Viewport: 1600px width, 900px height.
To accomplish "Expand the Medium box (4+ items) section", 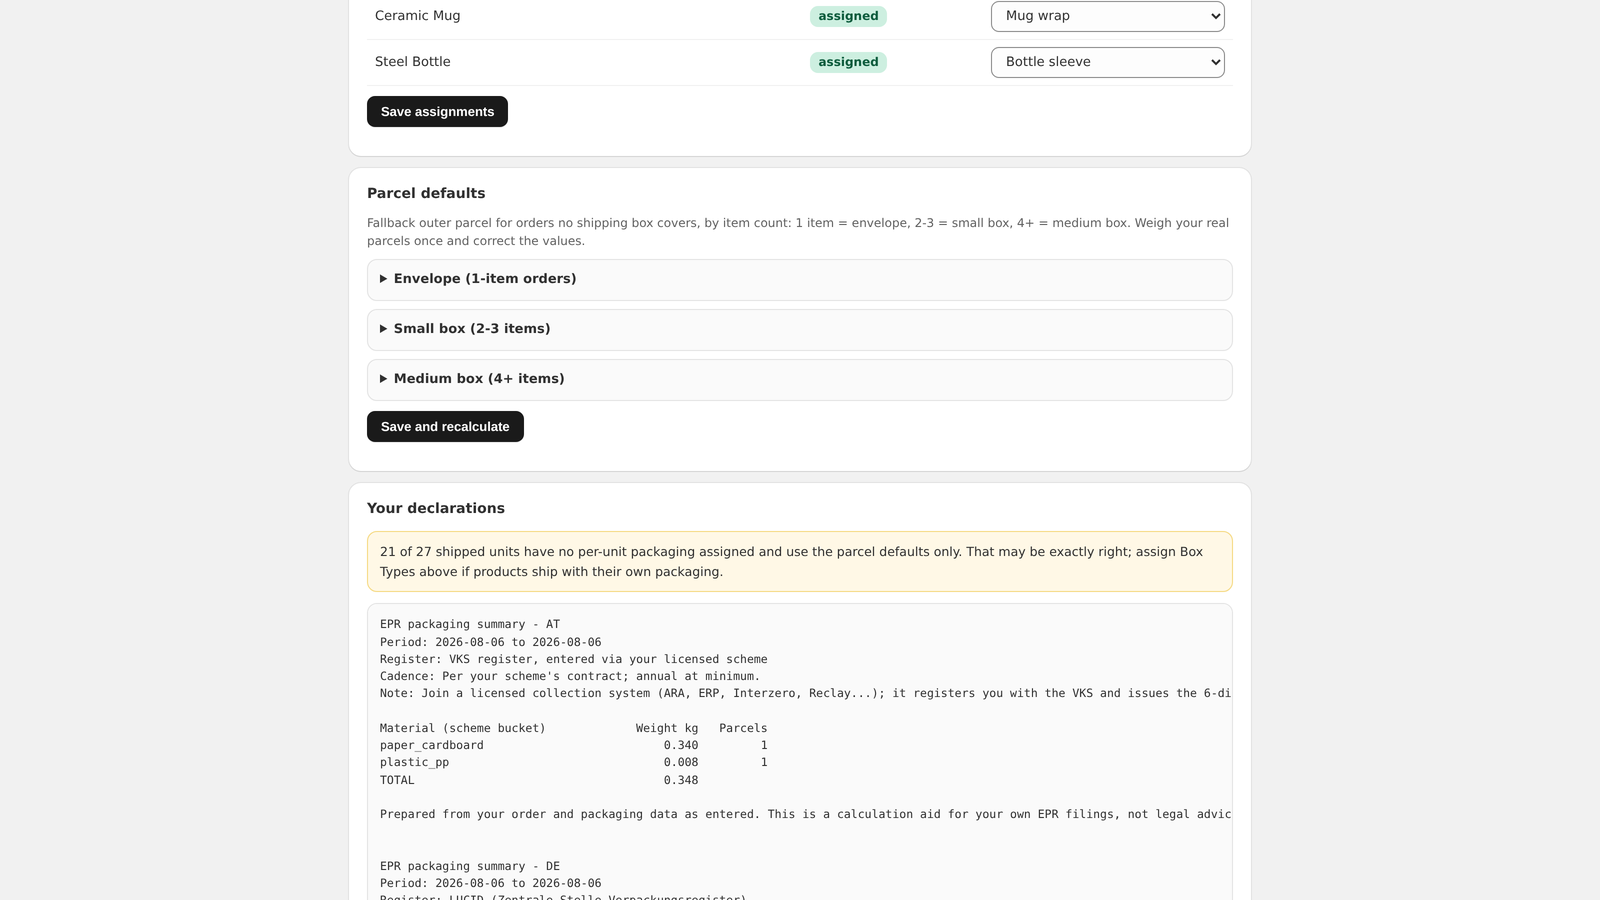I will [799, 379].
